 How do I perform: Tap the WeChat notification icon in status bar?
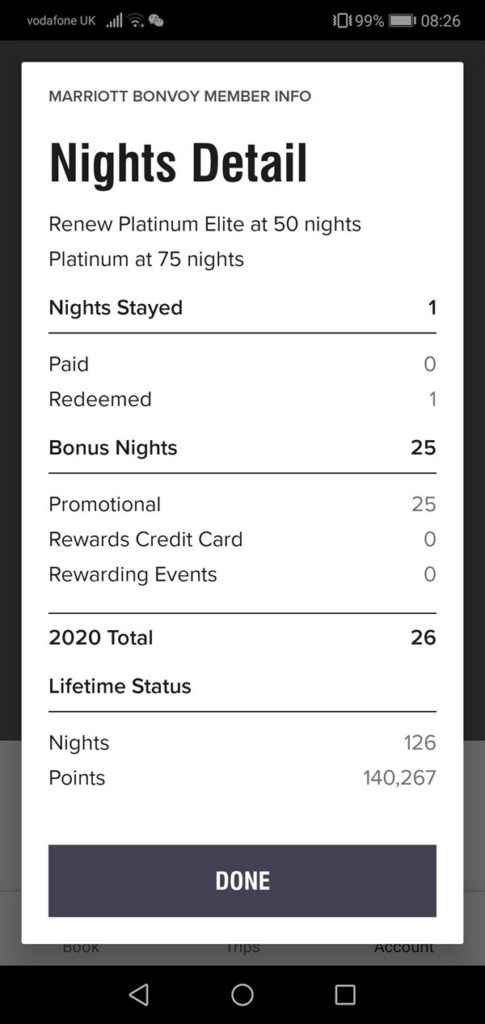tap(155, 21)
